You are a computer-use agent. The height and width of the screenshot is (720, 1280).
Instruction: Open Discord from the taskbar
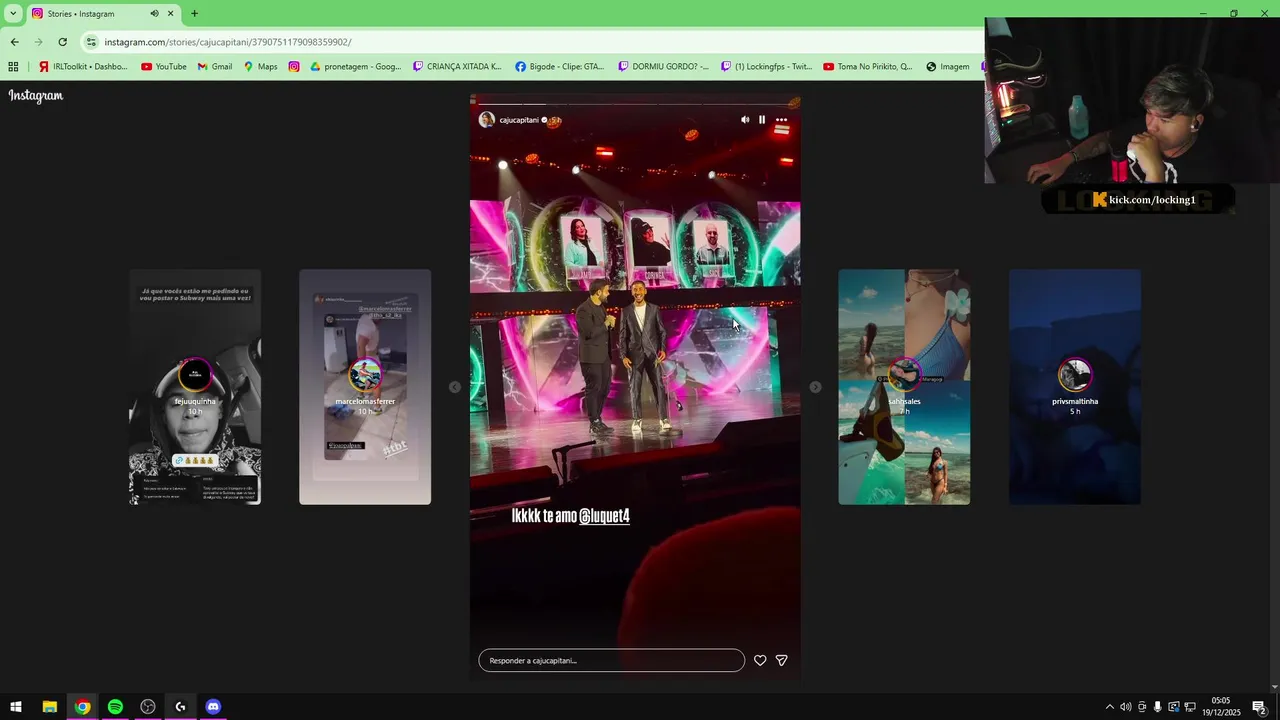(213, 707)
